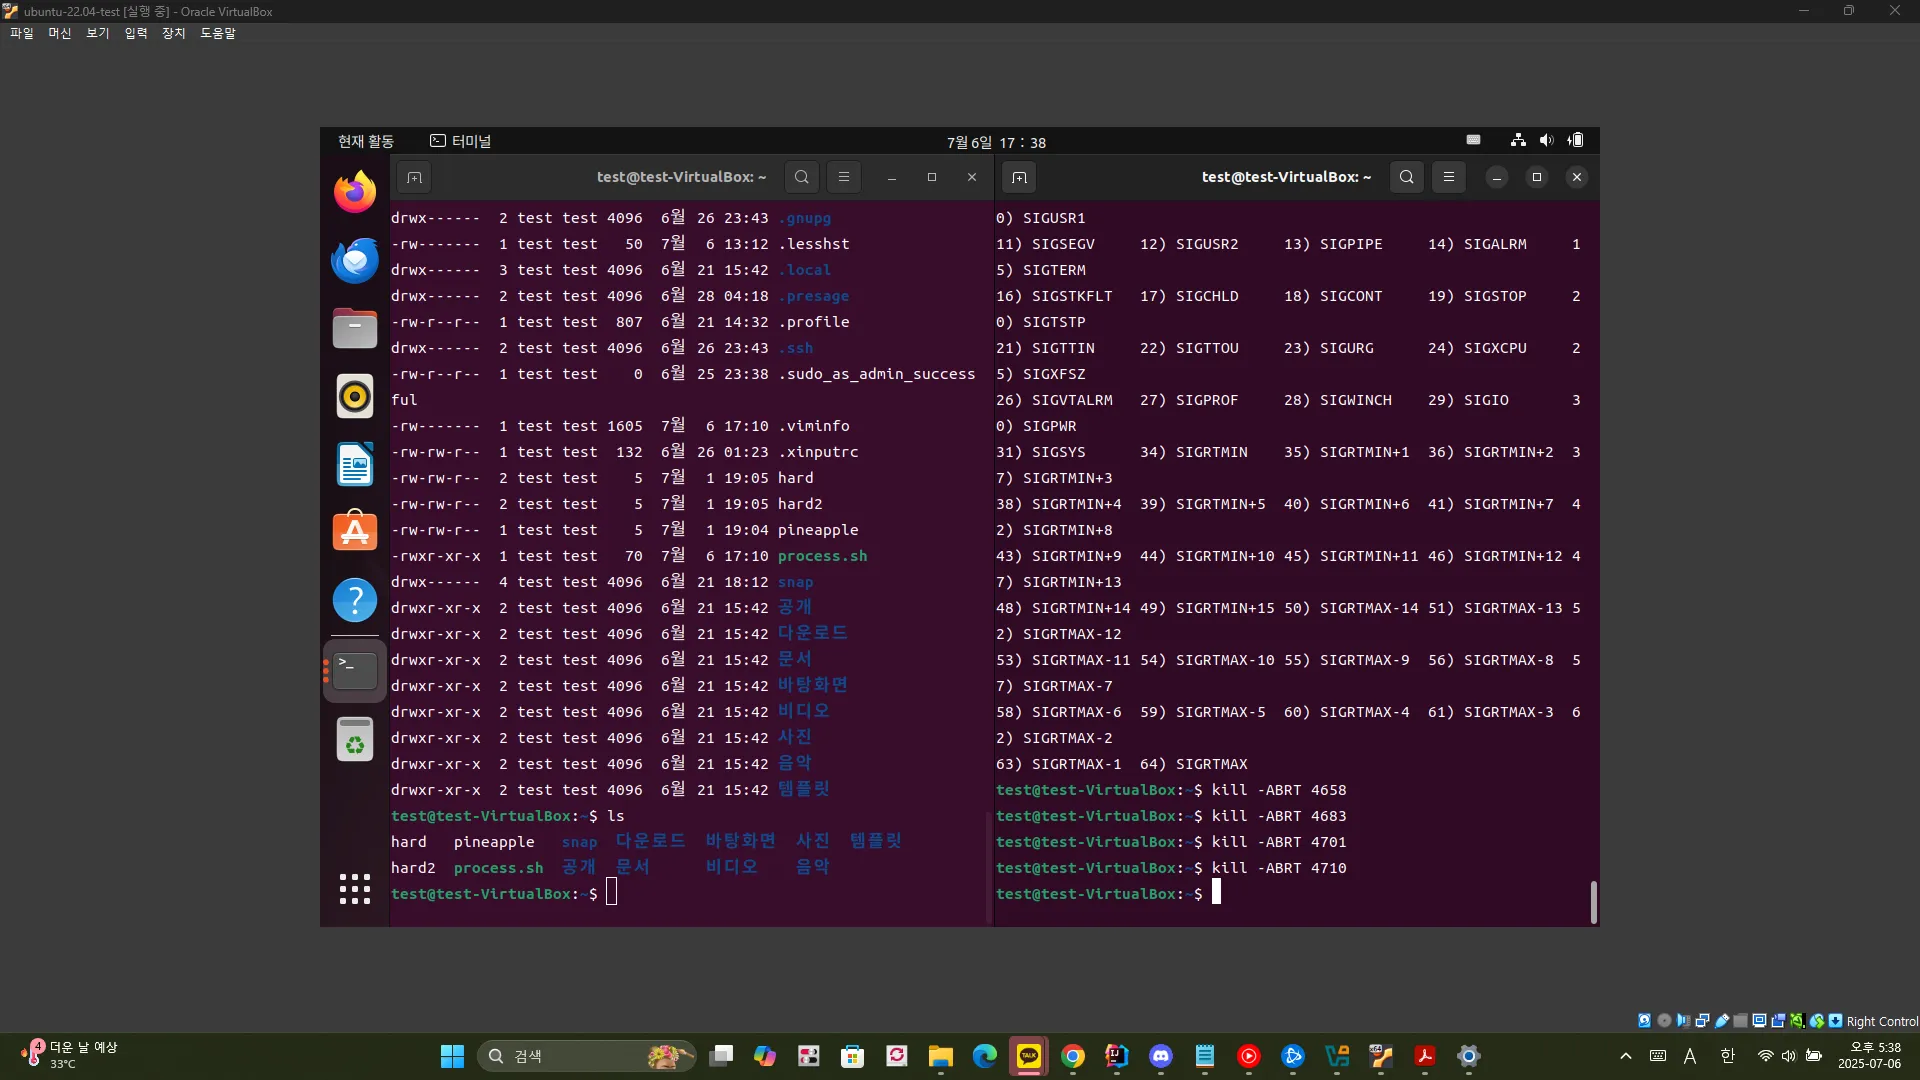The image size is (1920, 1080).
Task: Open Ubuntu Software store in the dock
Action: tap(355, 532)
